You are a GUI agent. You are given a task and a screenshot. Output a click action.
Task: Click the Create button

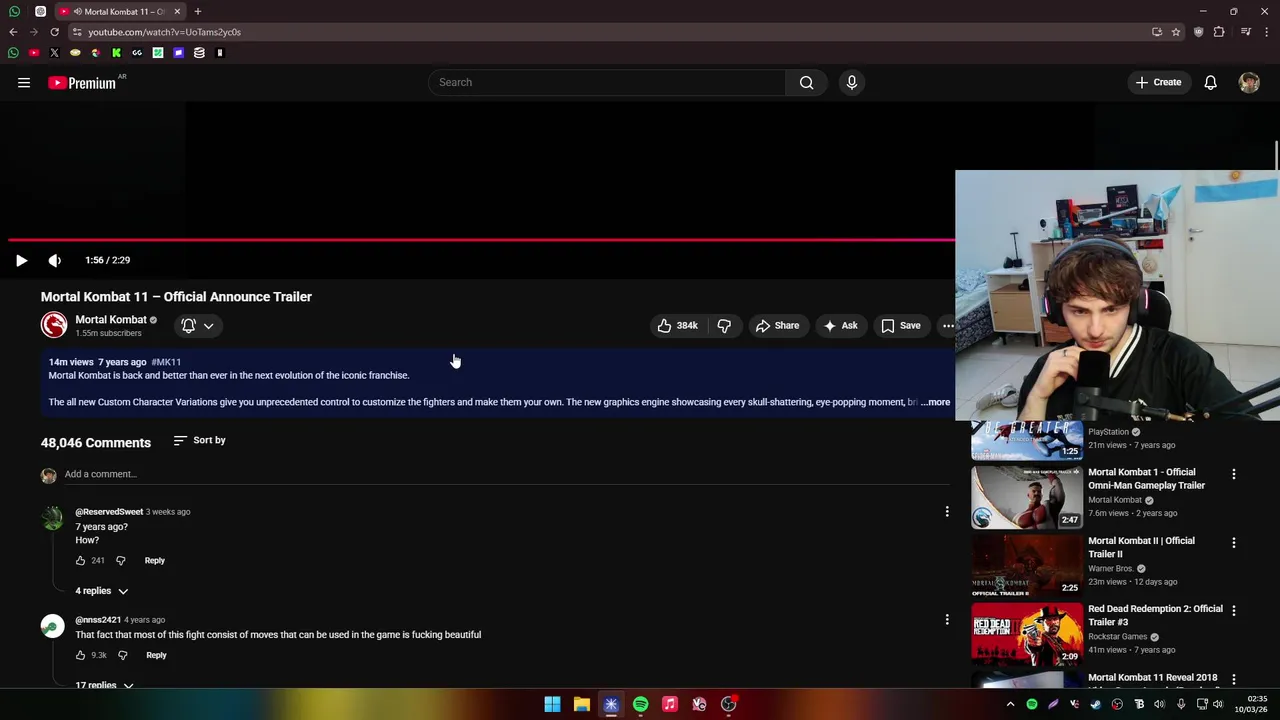coord(1158,82)
